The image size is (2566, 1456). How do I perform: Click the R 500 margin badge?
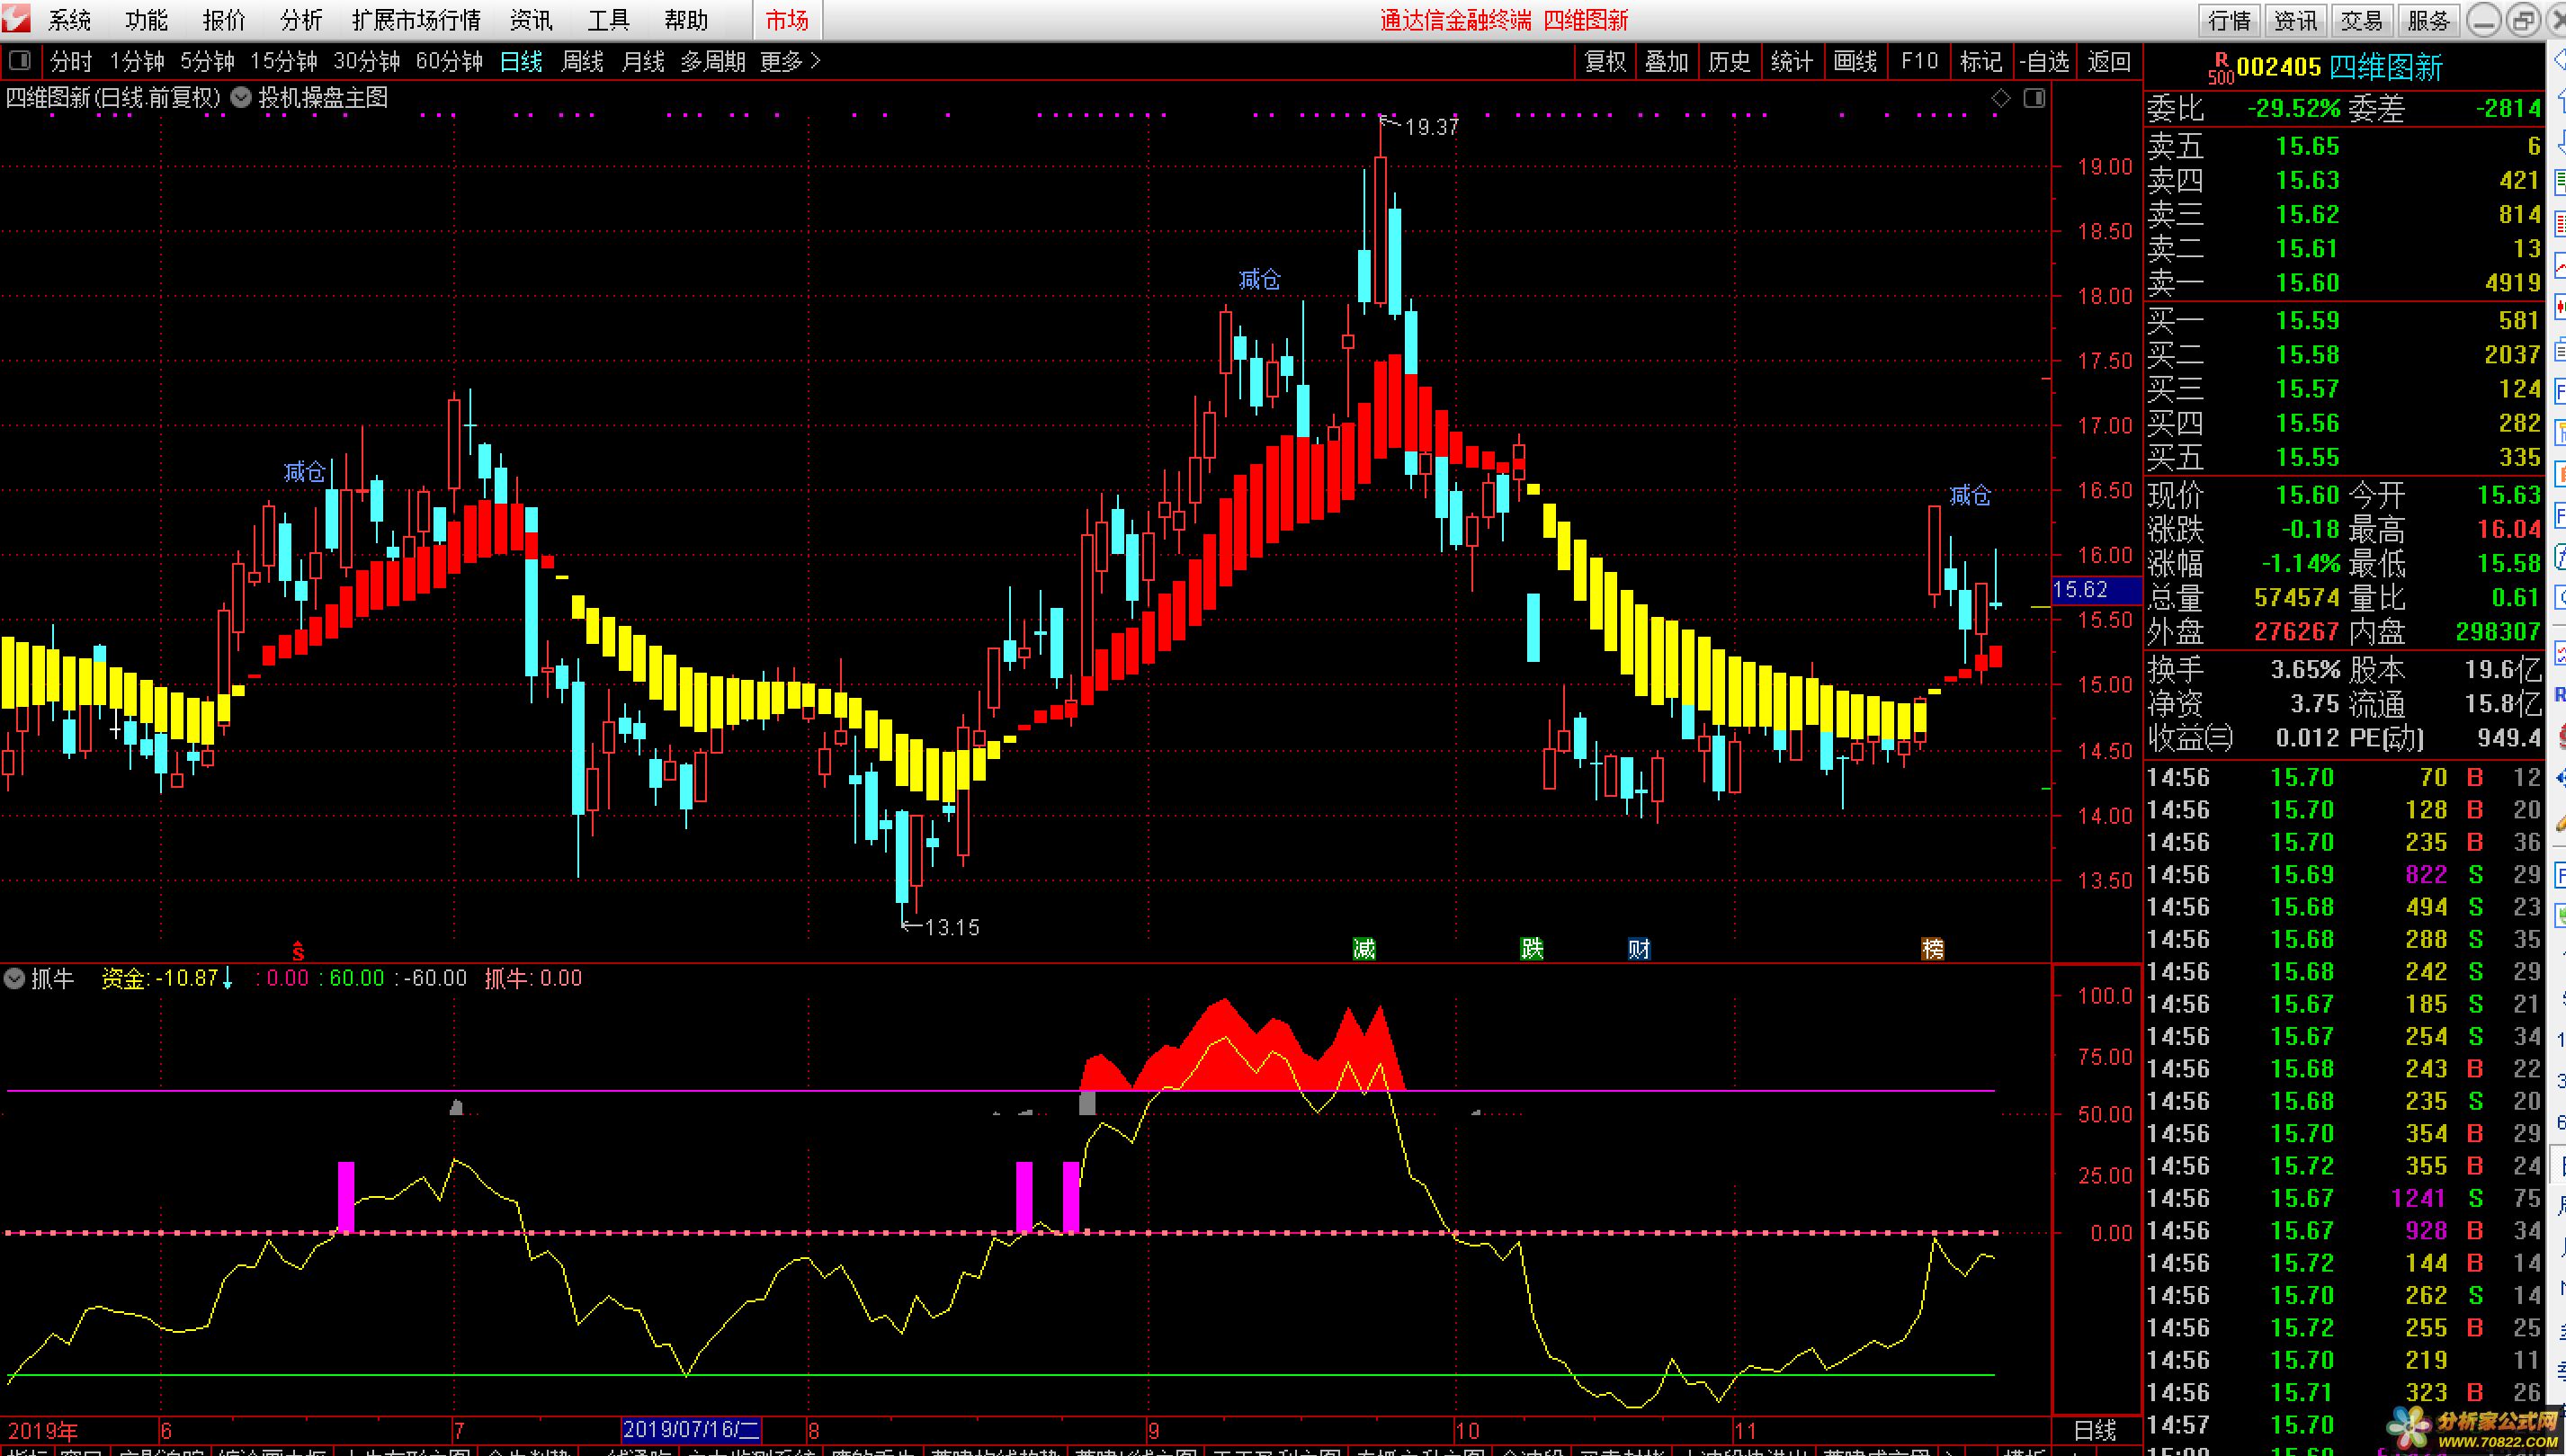tap(2221, 68)
